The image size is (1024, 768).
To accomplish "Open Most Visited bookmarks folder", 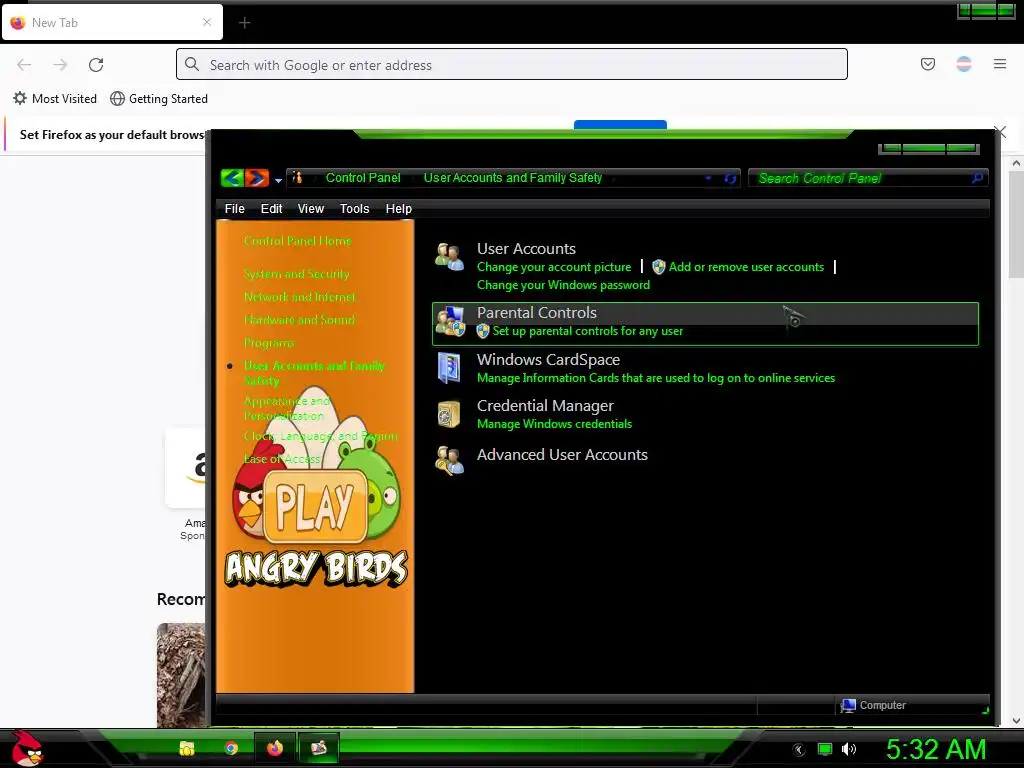I will [55, 99].
